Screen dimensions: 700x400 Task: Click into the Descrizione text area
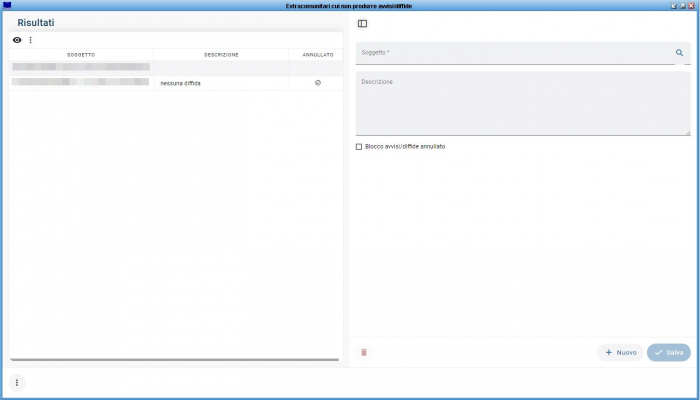point(523,103)
